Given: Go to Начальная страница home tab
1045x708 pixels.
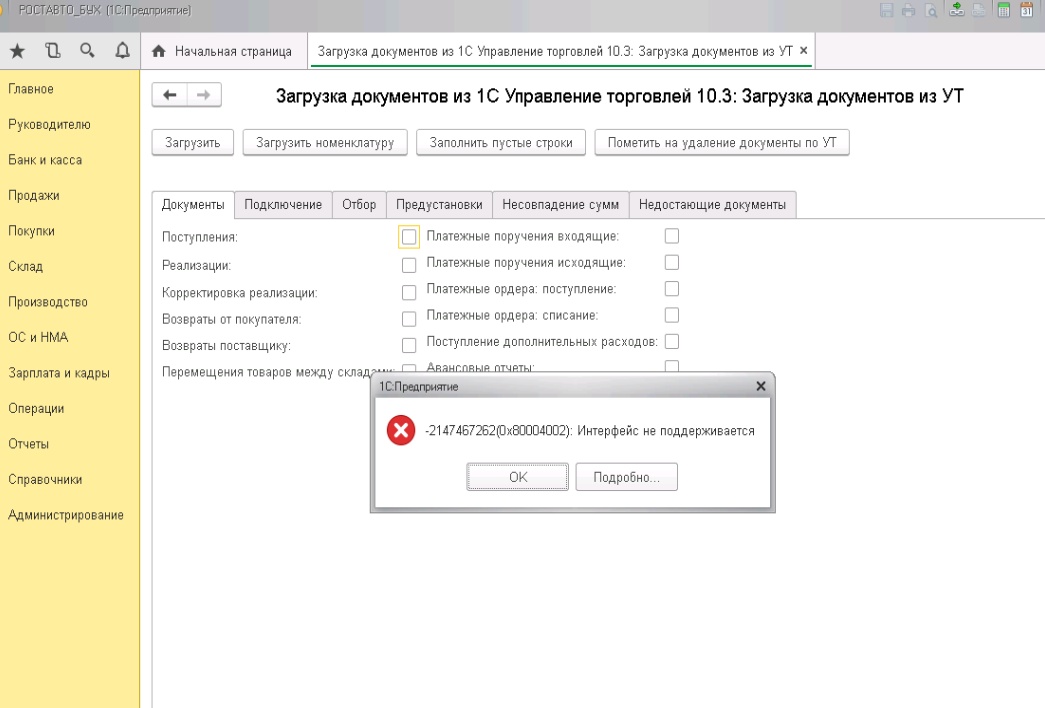Looking at the screenshot, I should coord(224,51).
